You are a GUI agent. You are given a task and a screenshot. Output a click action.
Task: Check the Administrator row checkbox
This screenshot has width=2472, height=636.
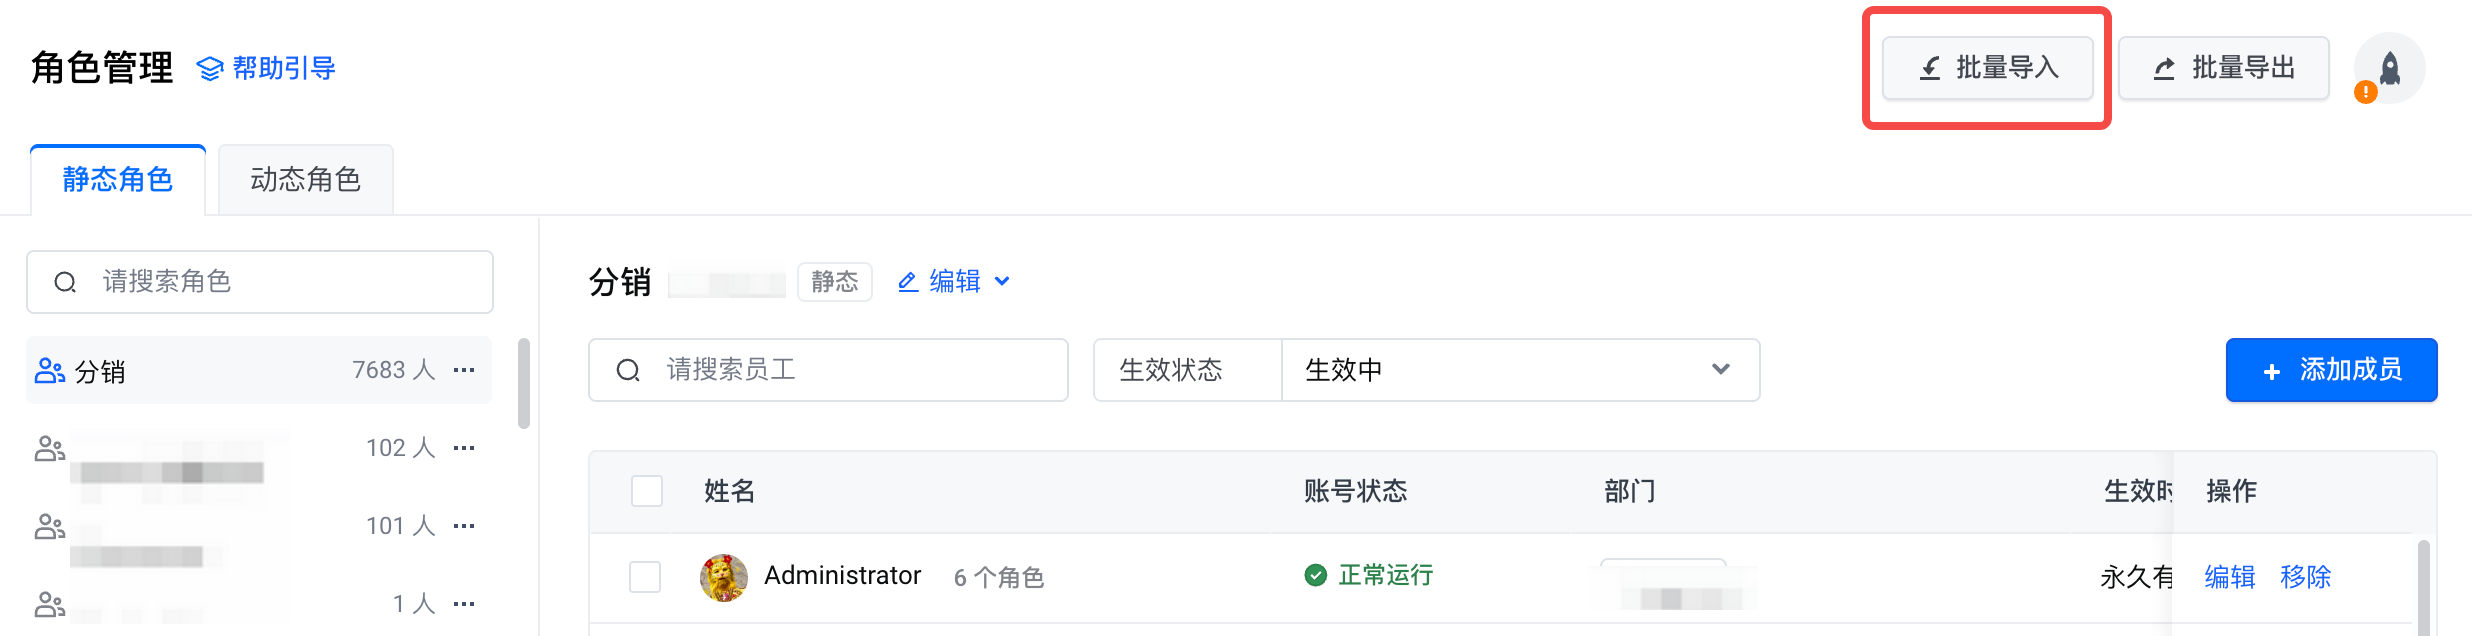click(645, 577)
